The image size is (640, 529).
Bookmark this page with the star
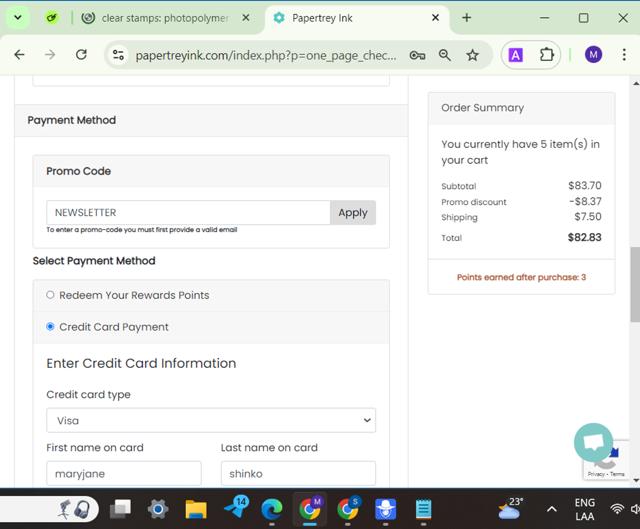click(472, 55)
